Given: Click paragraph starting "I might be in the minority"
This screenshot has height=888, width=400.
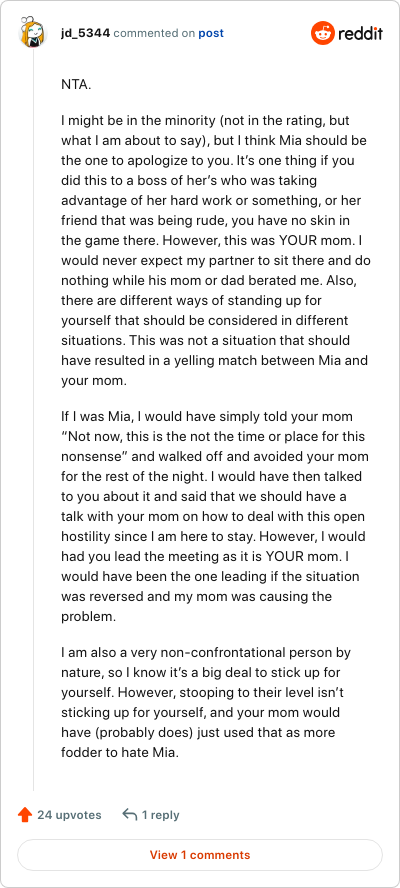Looking at the screenshot, I should (215, 251).
